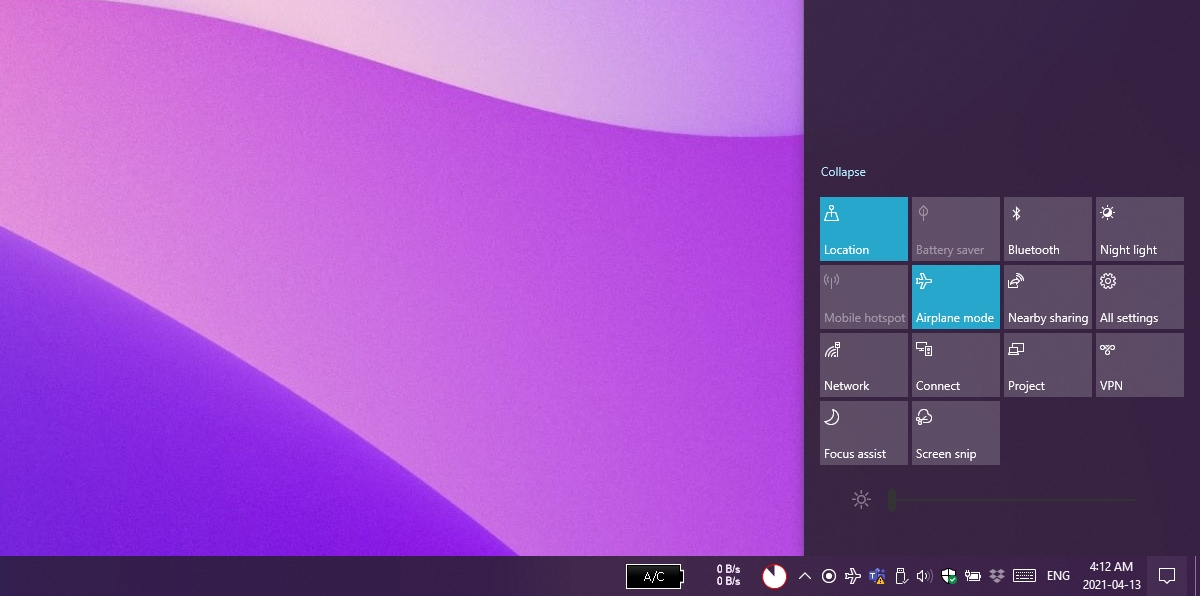Viewport: 1200px width, 596px height.
Task: Click Show desktop strip at taskbar end
Action: pyautogui.click(x=1196, y=576)
